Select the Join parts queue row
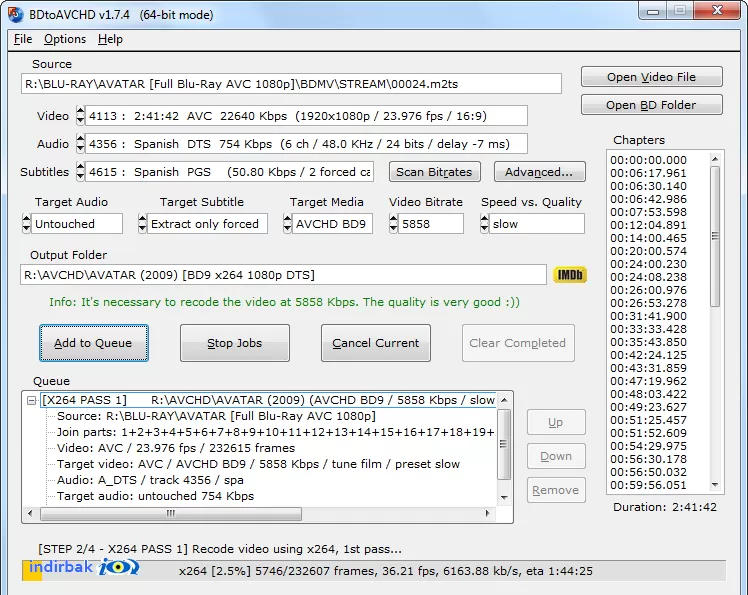Viewport: 748px width, 595px height. pos(275,432)
